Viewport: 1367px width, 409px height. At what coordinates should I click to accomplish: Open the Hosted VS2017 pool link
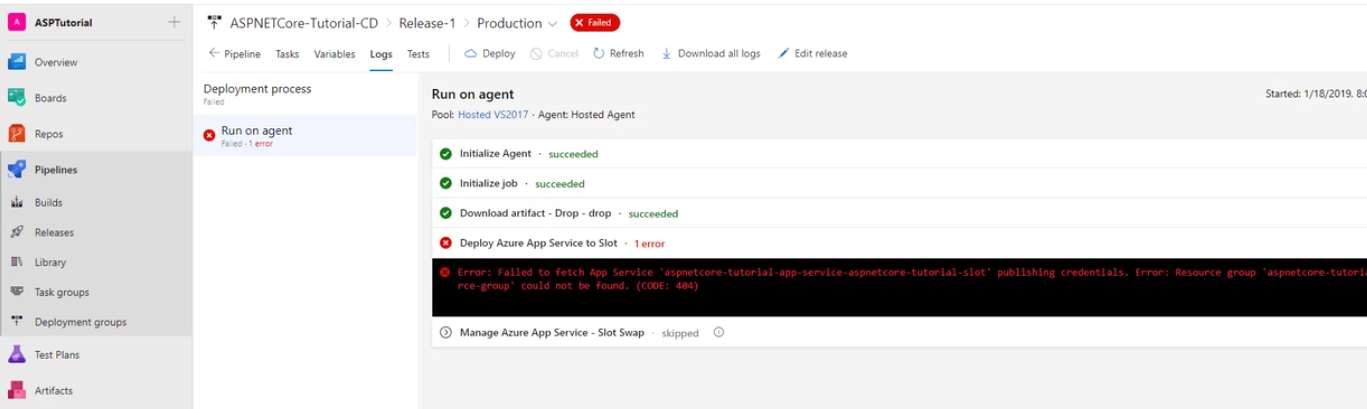[494, 115]
